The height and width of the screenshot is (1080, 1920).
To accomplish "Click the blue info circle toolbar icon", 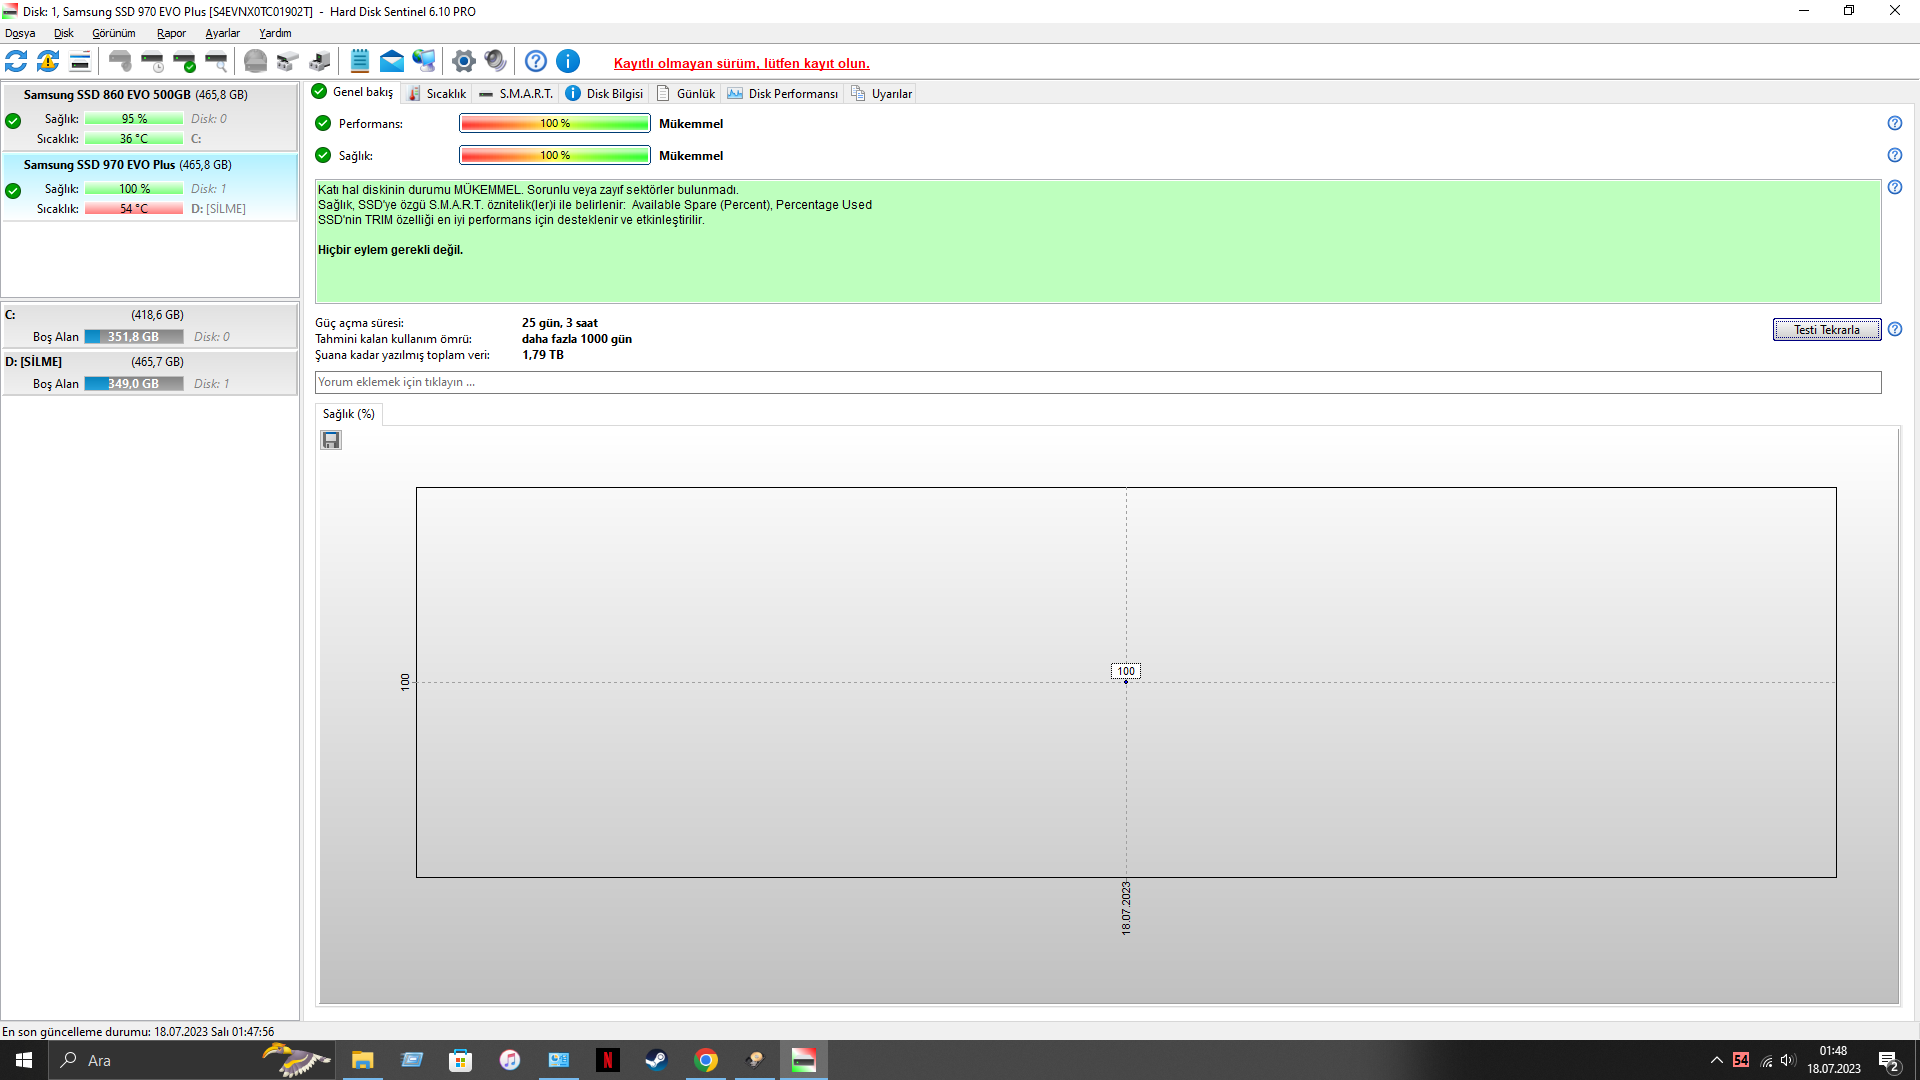I will 568,62.
